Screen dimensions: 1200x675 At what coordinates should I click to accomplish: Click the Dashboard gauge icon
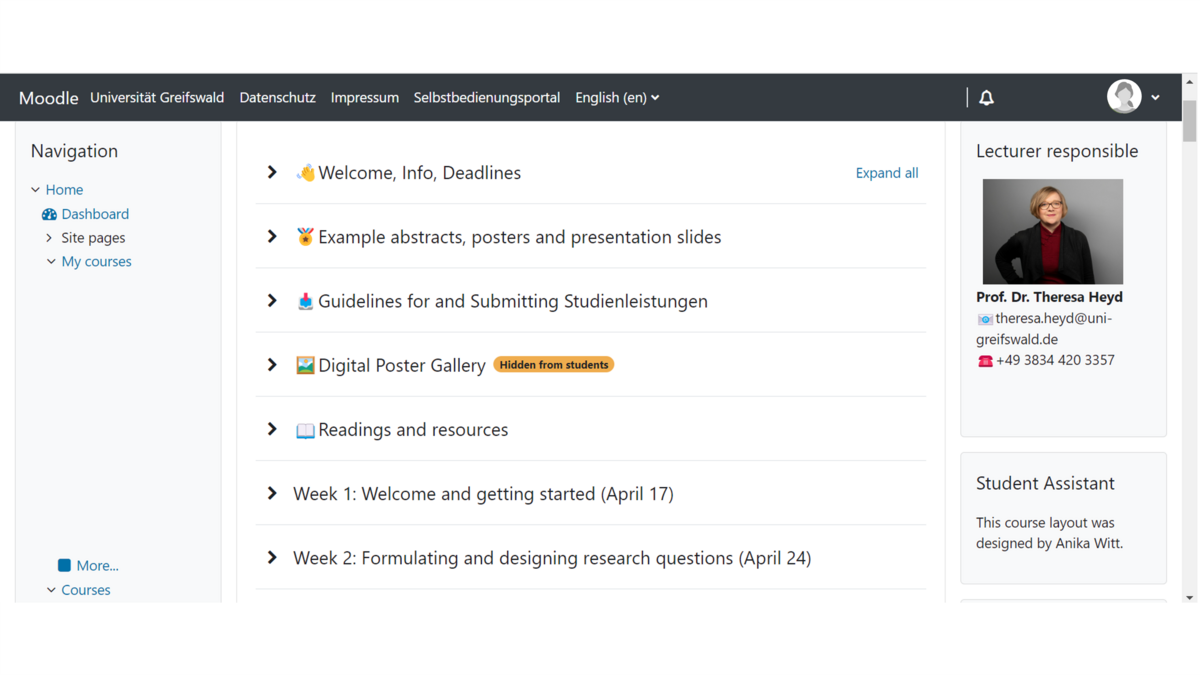pyautogui.click(x=49, y=214)
